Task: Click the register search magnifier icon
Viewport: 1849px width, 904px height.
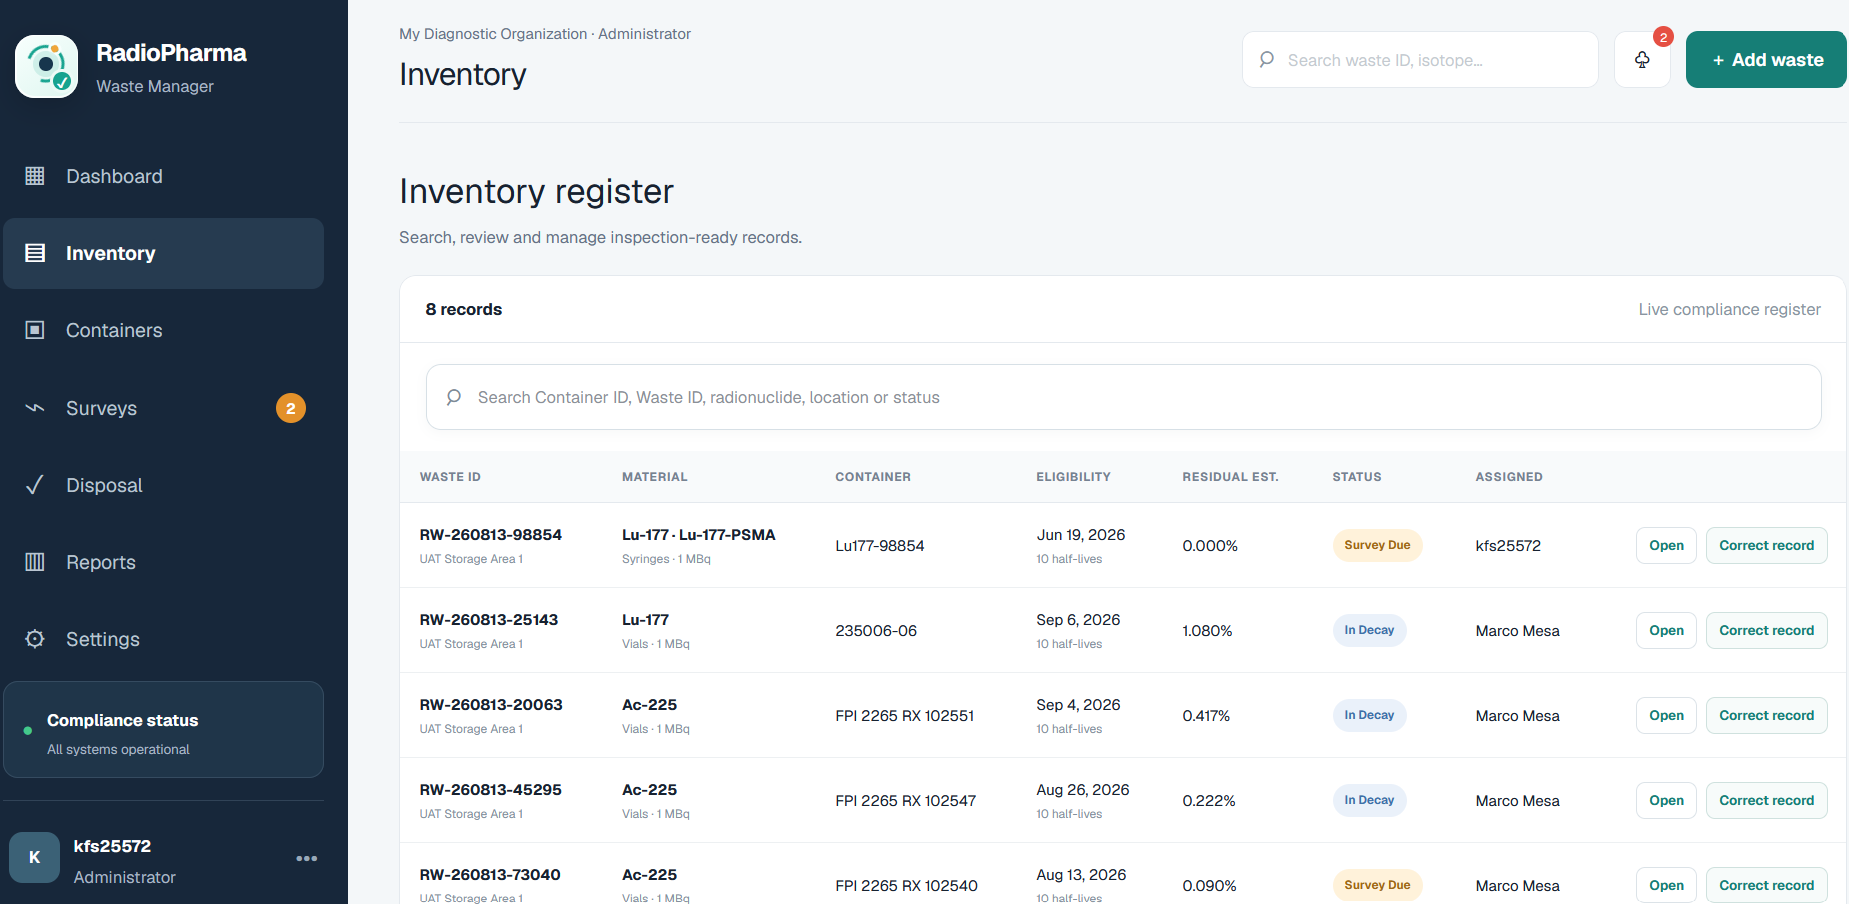Action: point(454,397)
